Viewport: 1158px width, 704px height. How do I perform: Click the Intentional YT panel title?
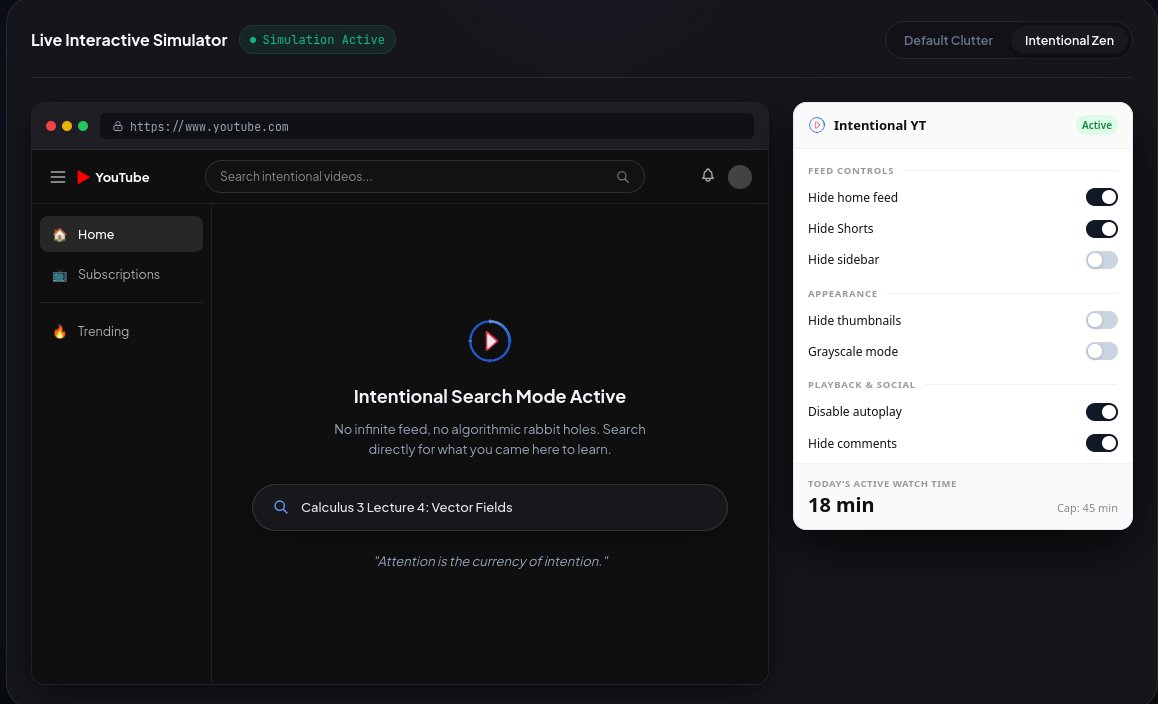pos(880,126)
